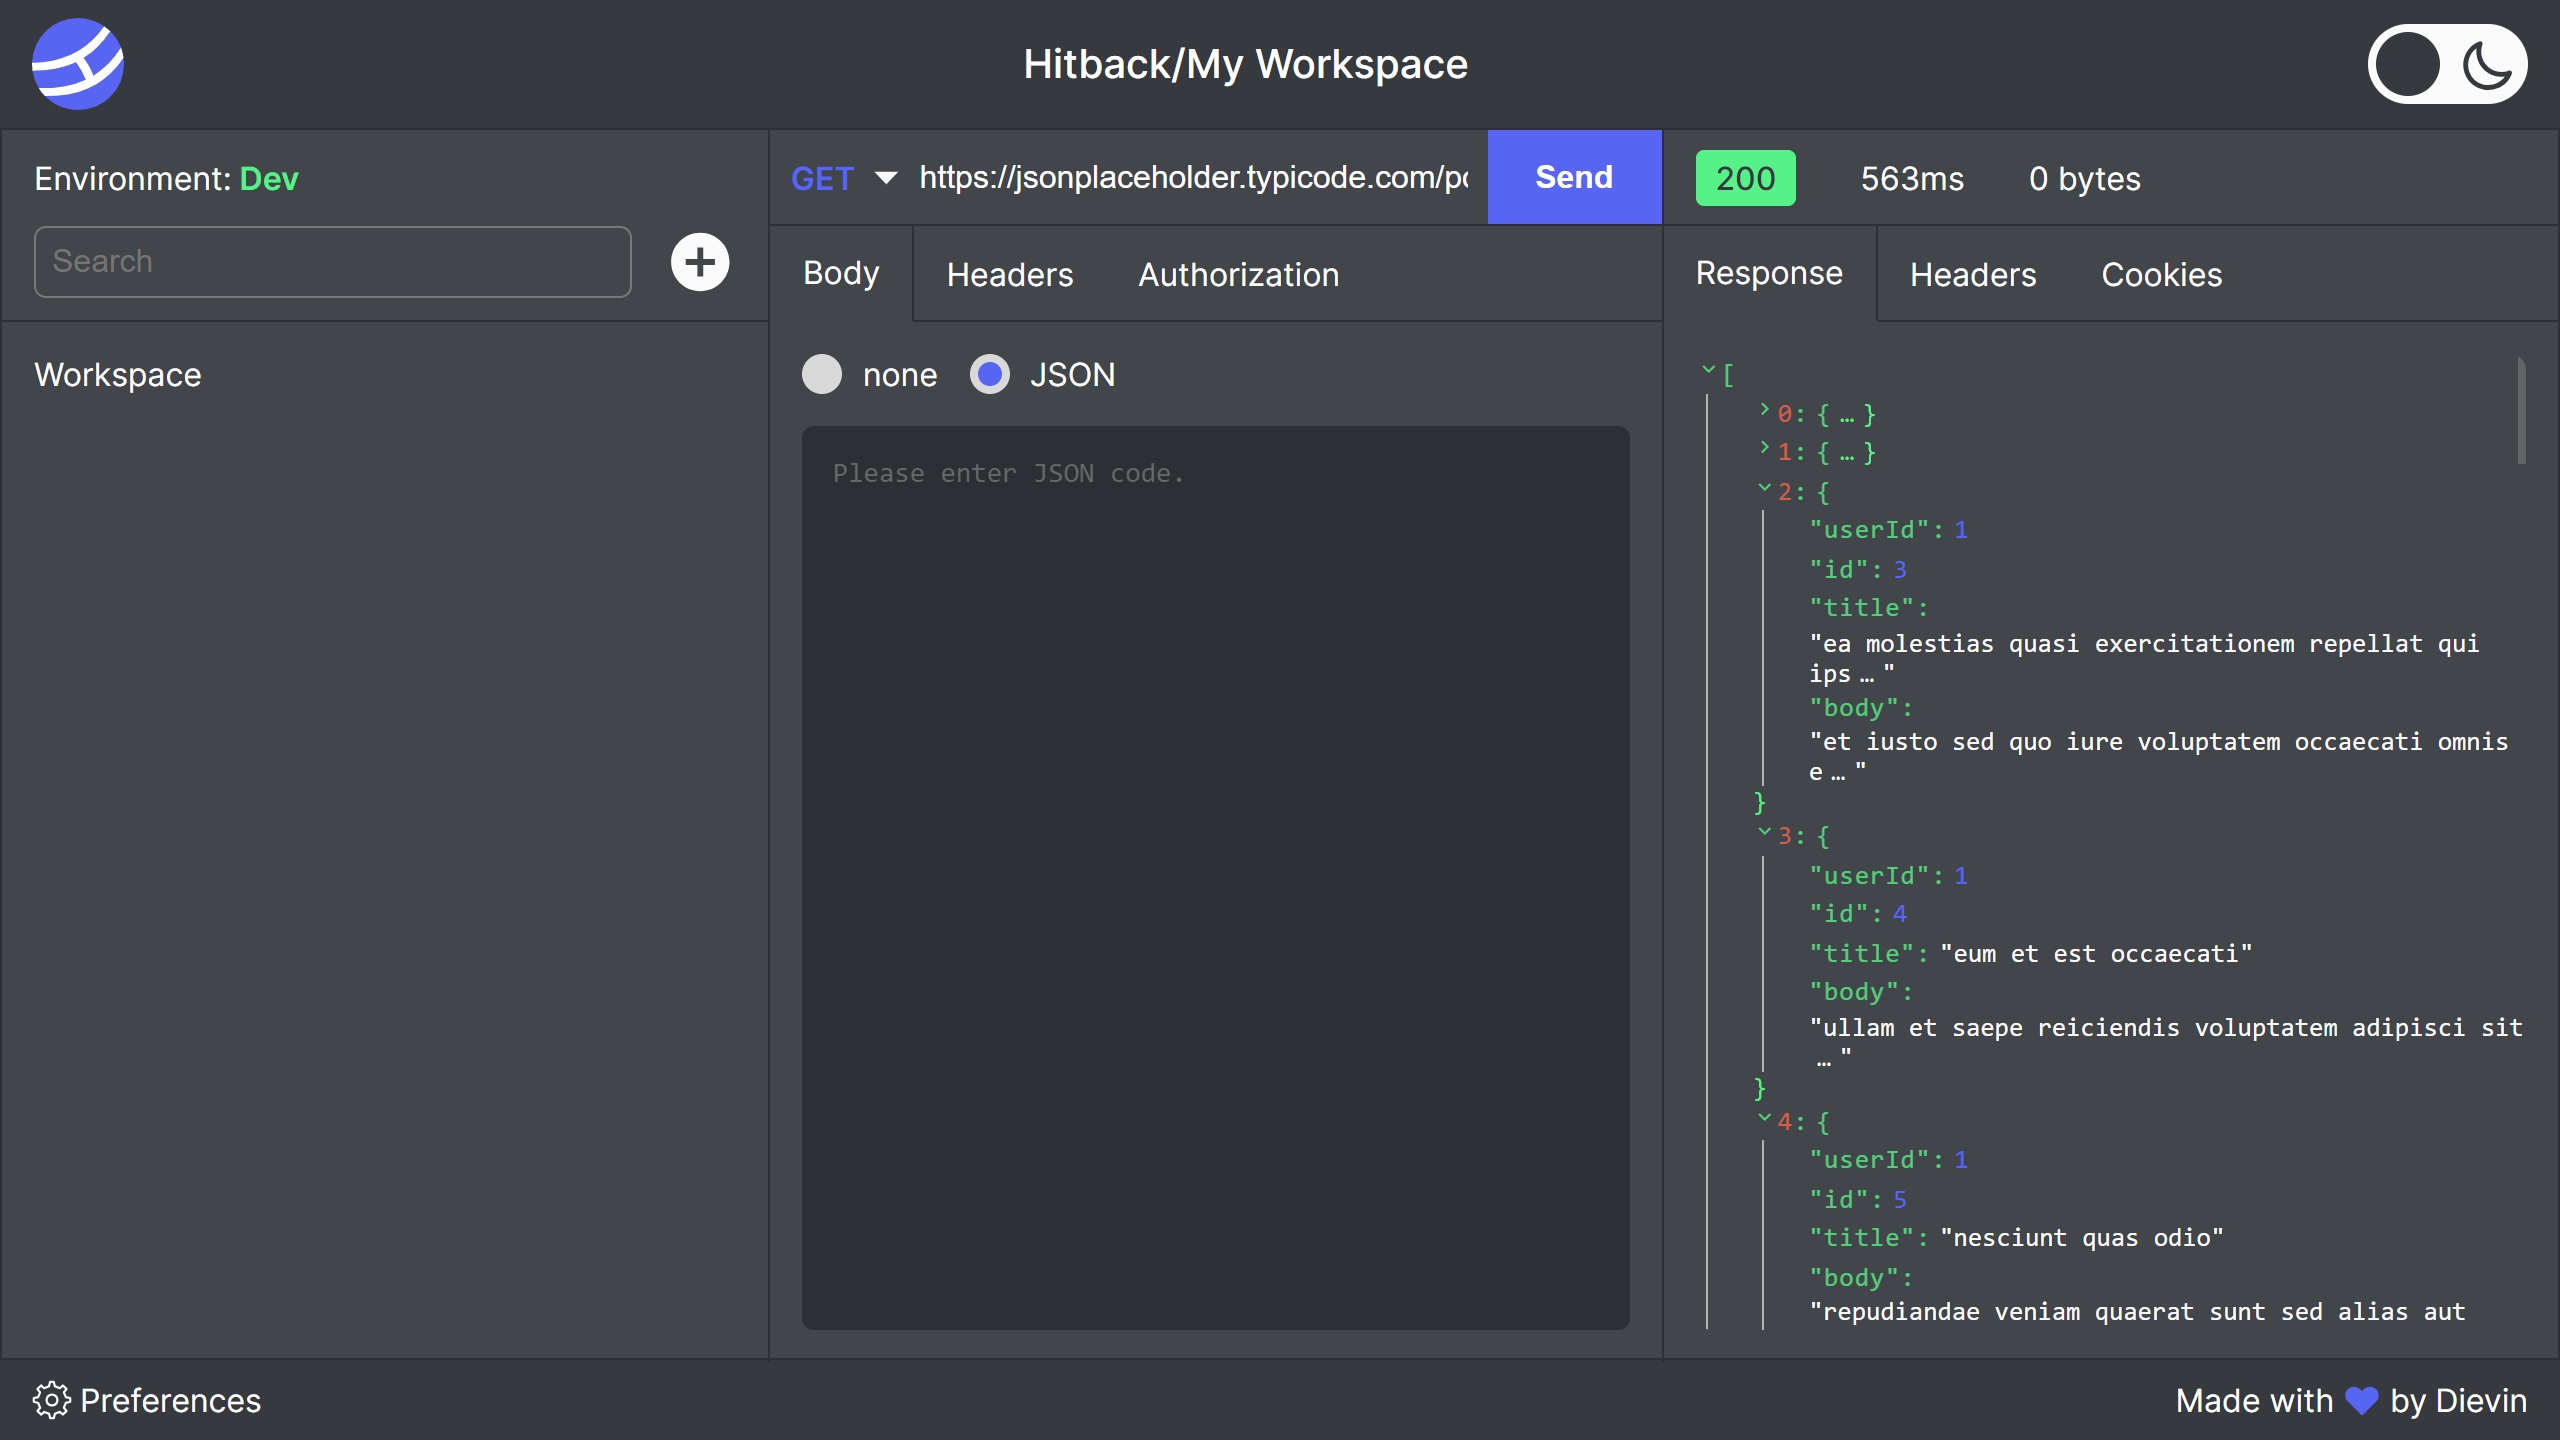Click the Hitback logo icon
This screenshot has height=1440, width=2560.
click(78, 64)
